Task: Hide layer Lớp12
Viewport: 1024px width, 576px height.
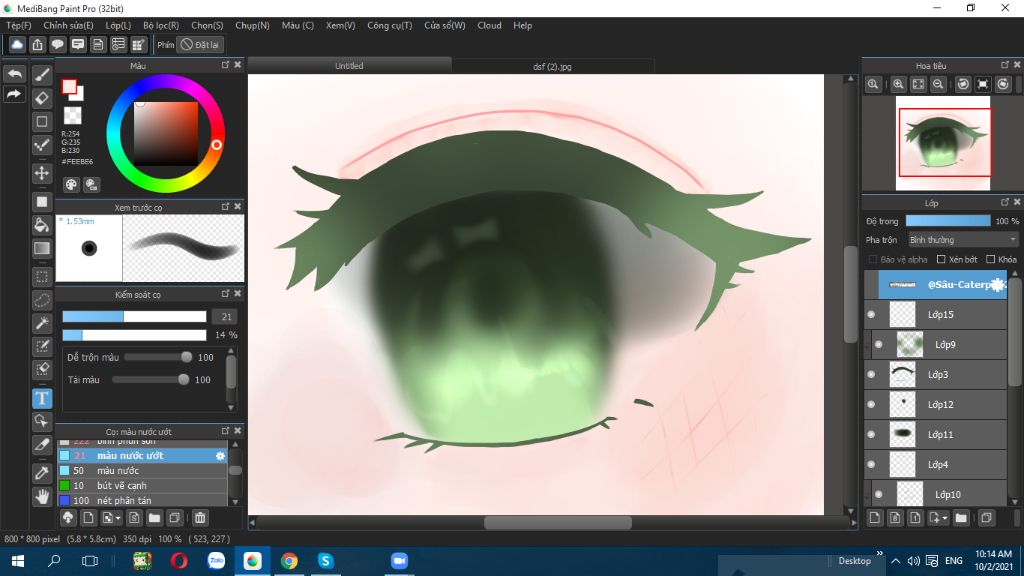Action: pyautogui.click(x=871, y=404)
